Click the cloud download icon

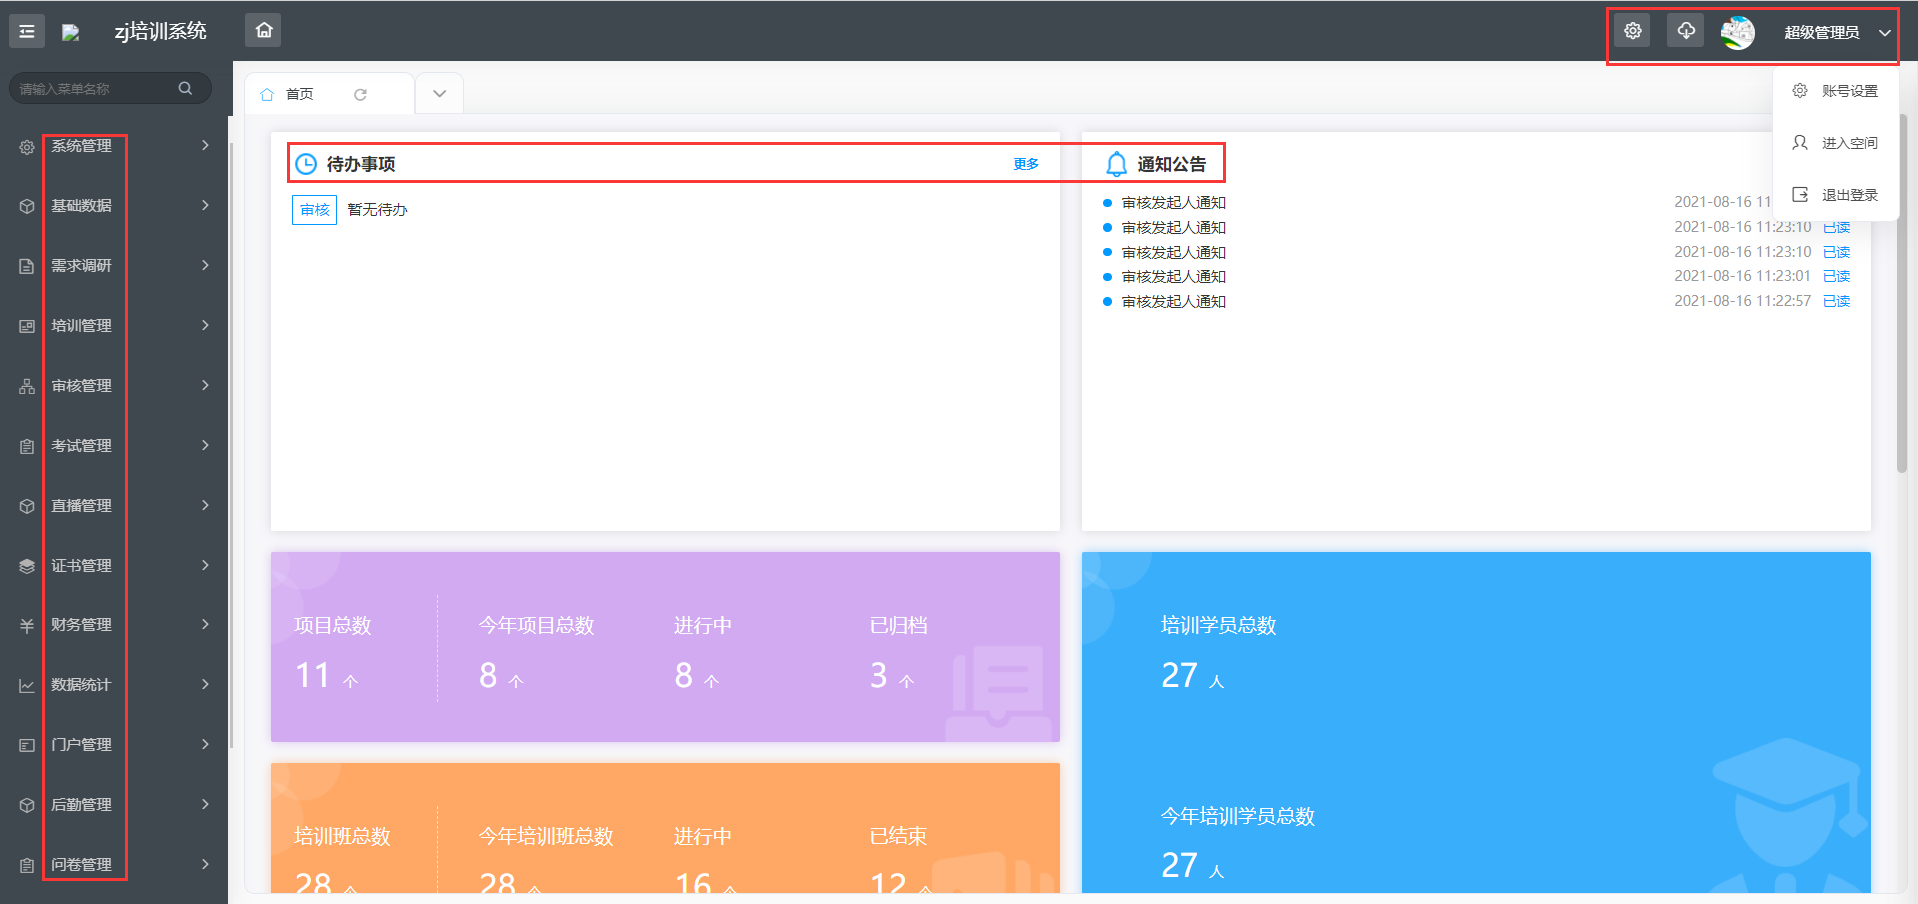[x=1686, y=31]
